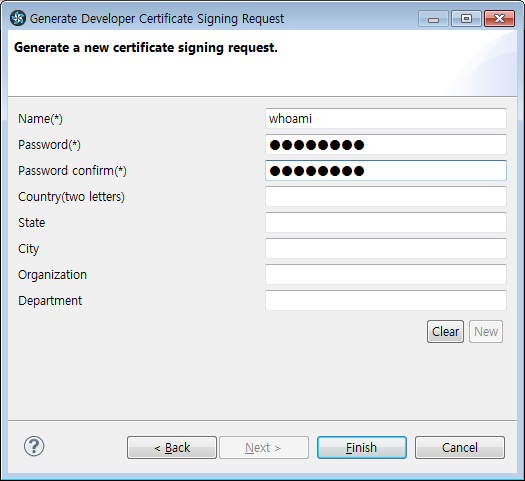Click the disabled Next button

pos(264,448)
